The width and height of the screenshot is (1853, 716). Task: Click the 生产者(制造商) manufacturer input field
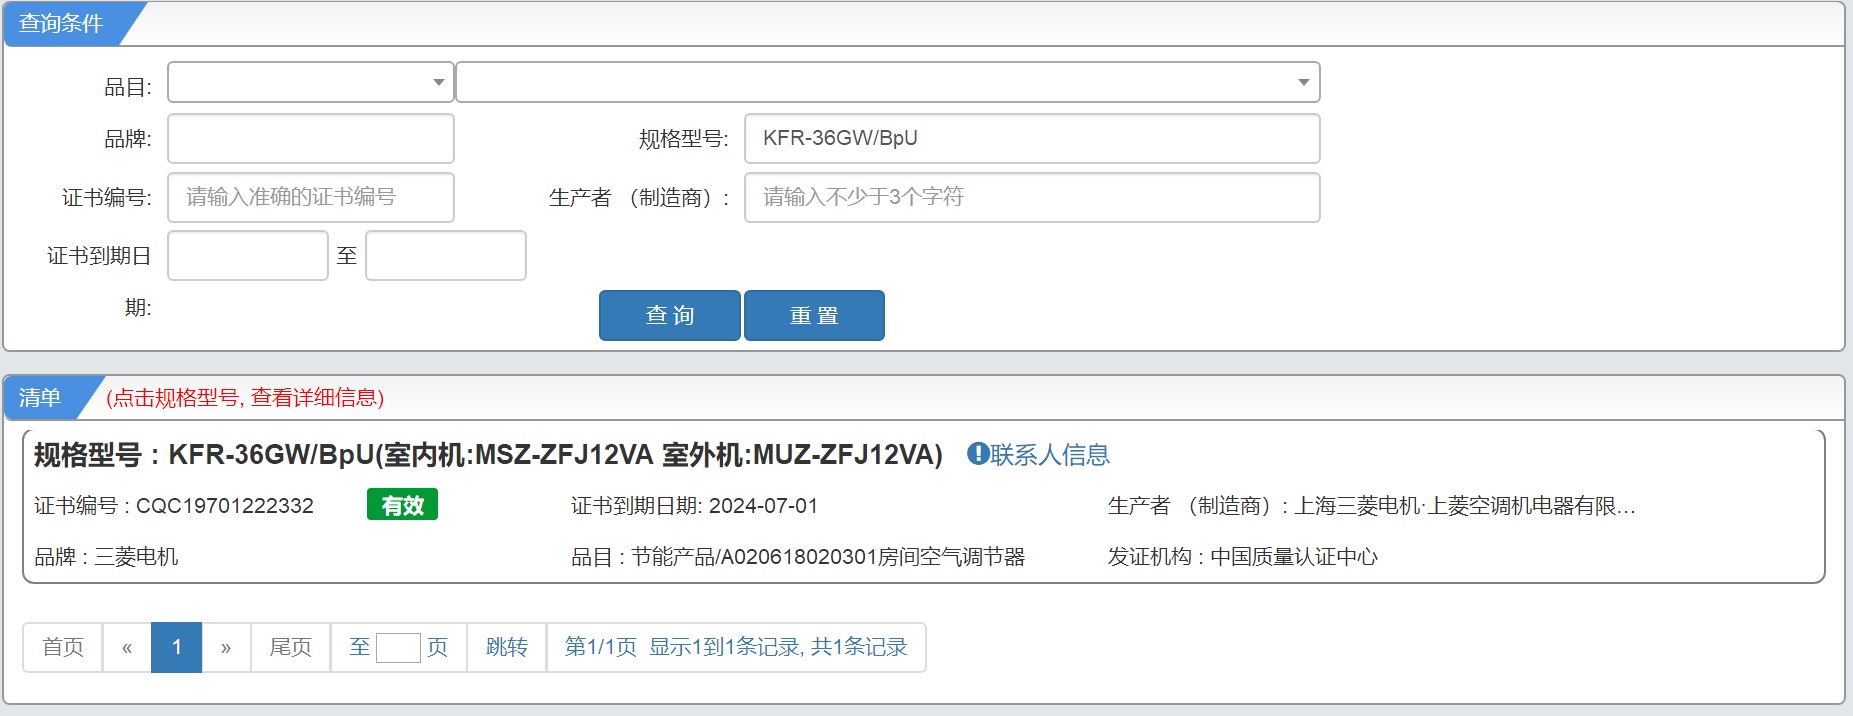pos(1031,197)
